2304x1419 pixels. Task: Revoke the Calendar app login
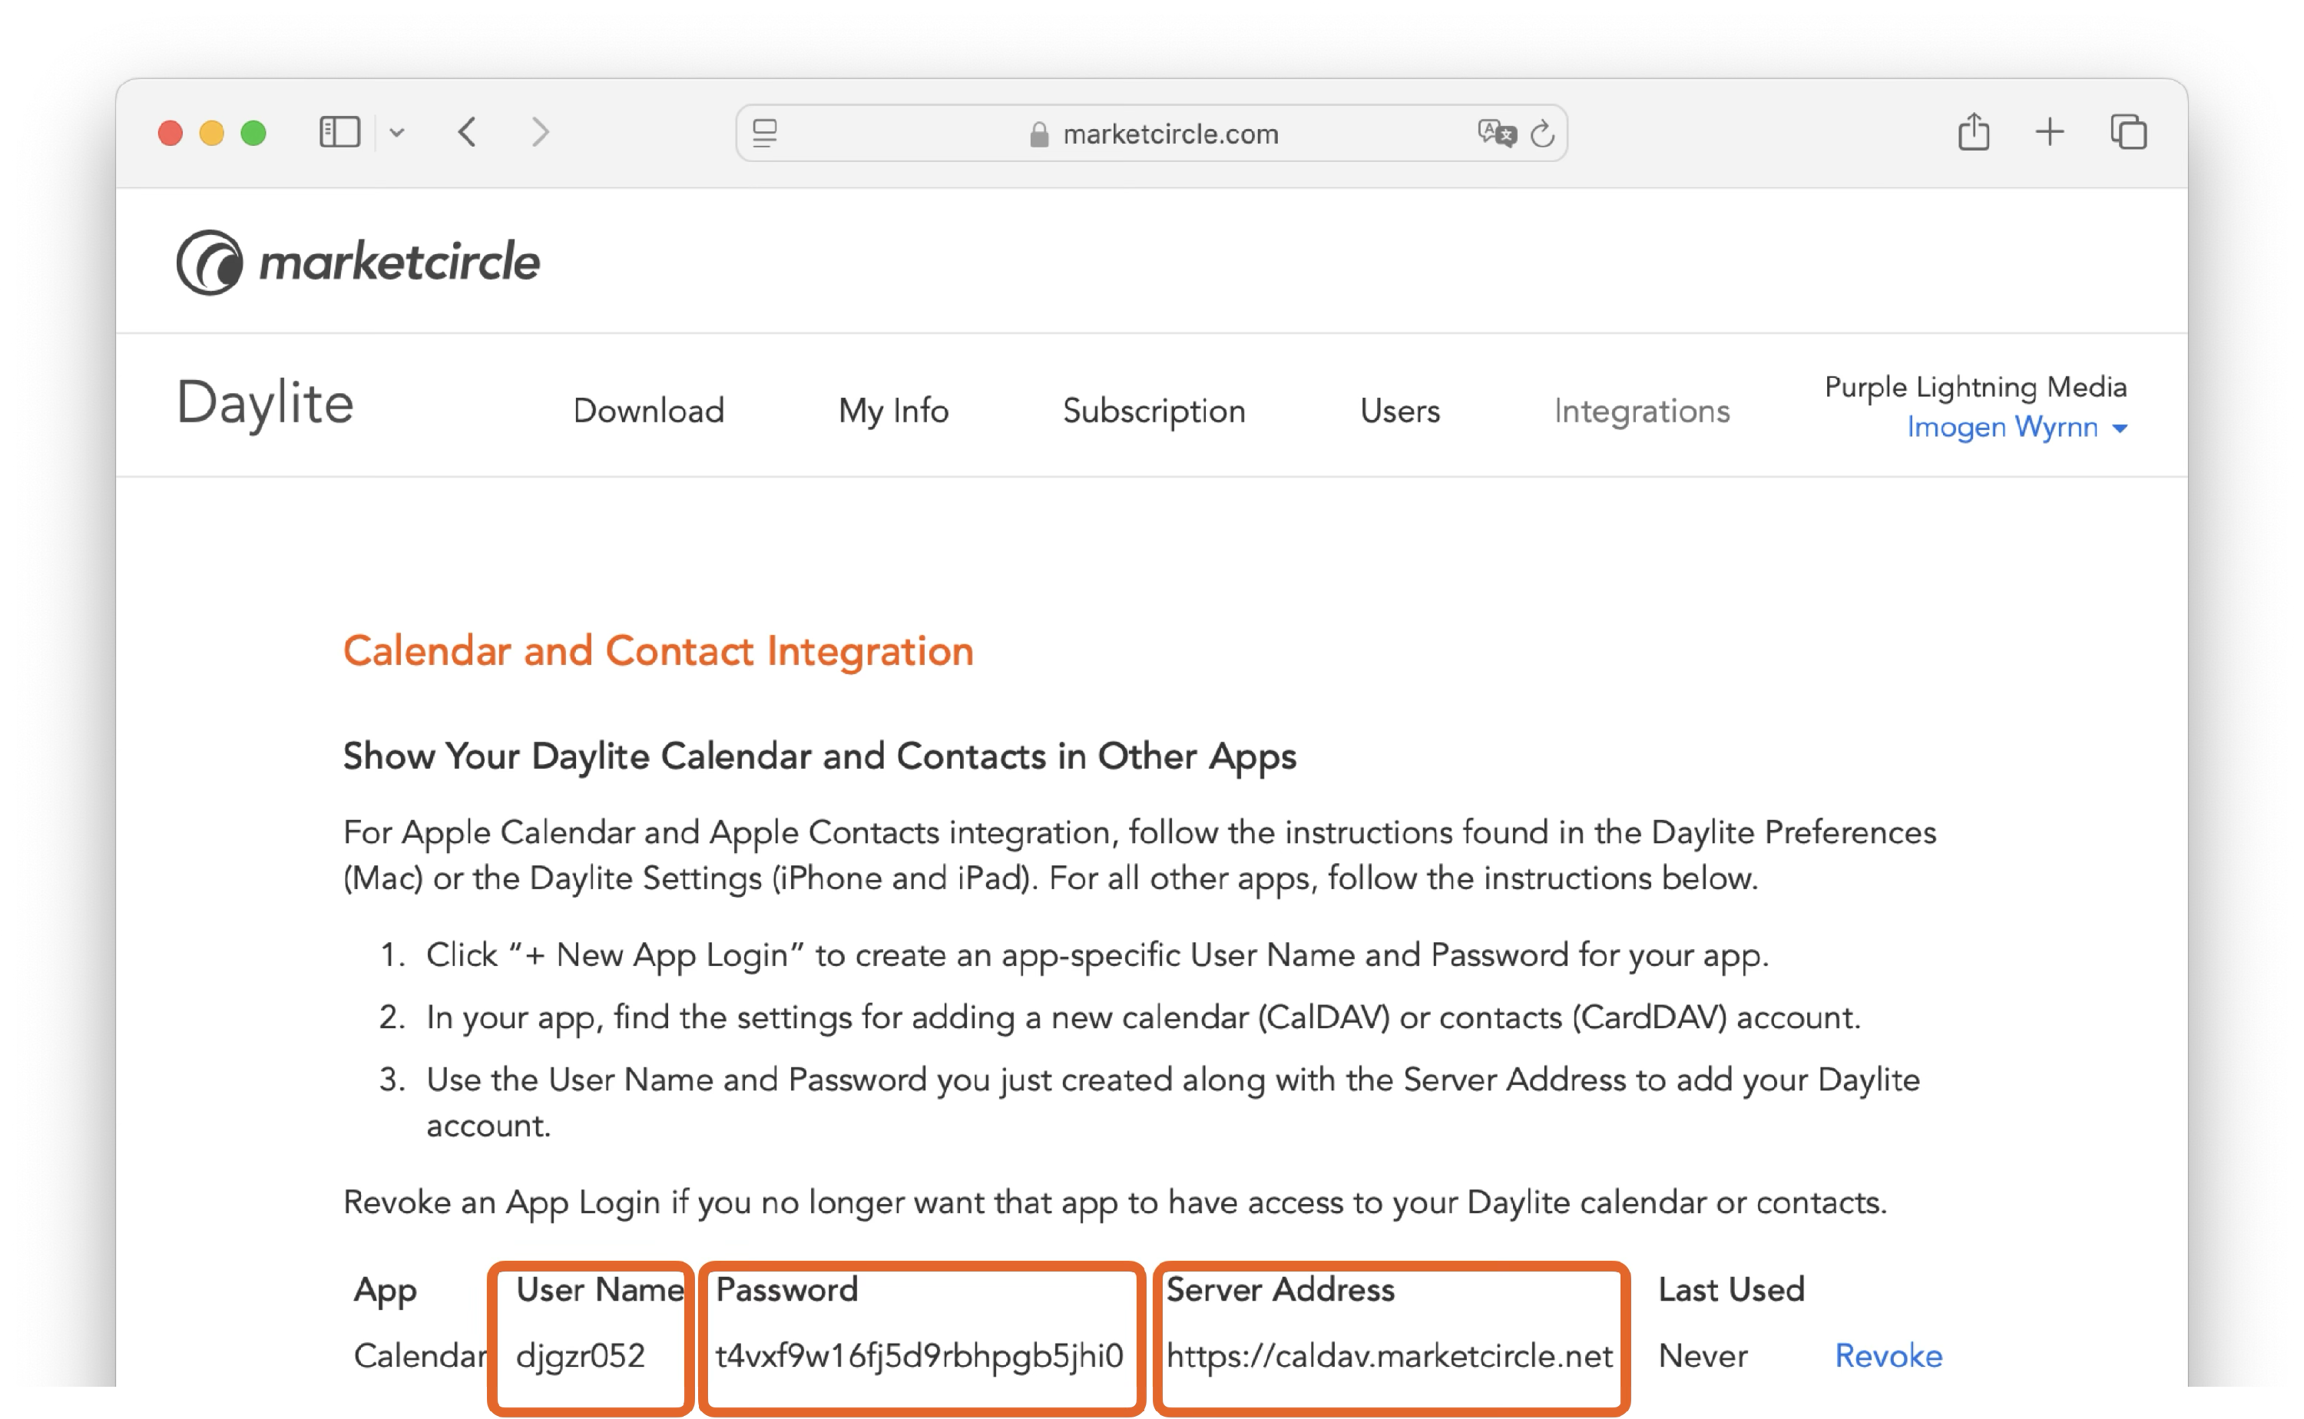(x=1888, y=1356)
